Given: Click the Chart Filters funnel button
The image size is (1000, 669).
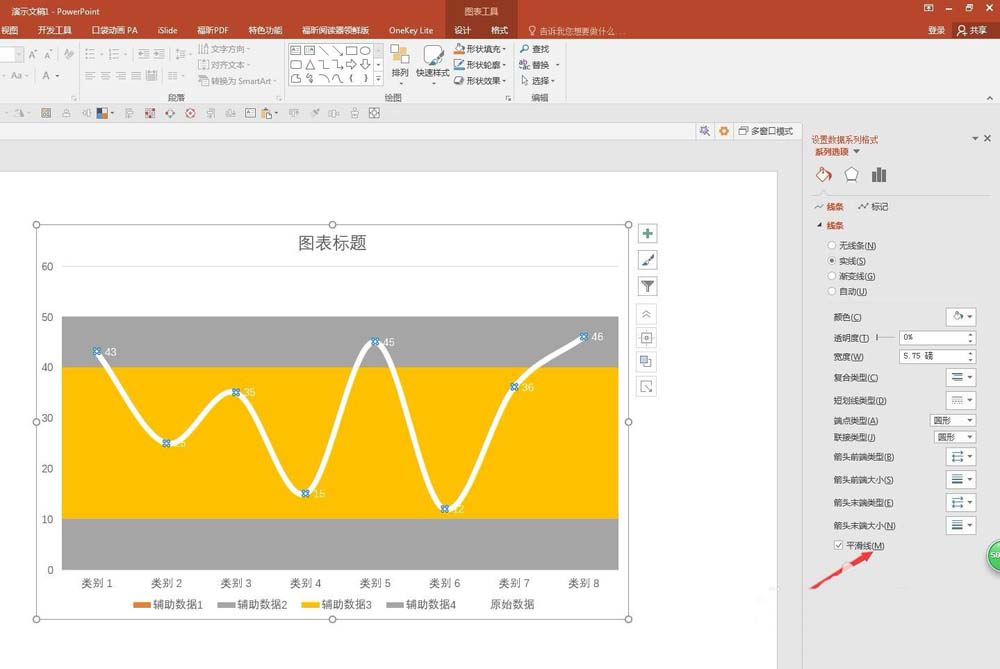Looking at the screenshot, I should tap(647, 286).
